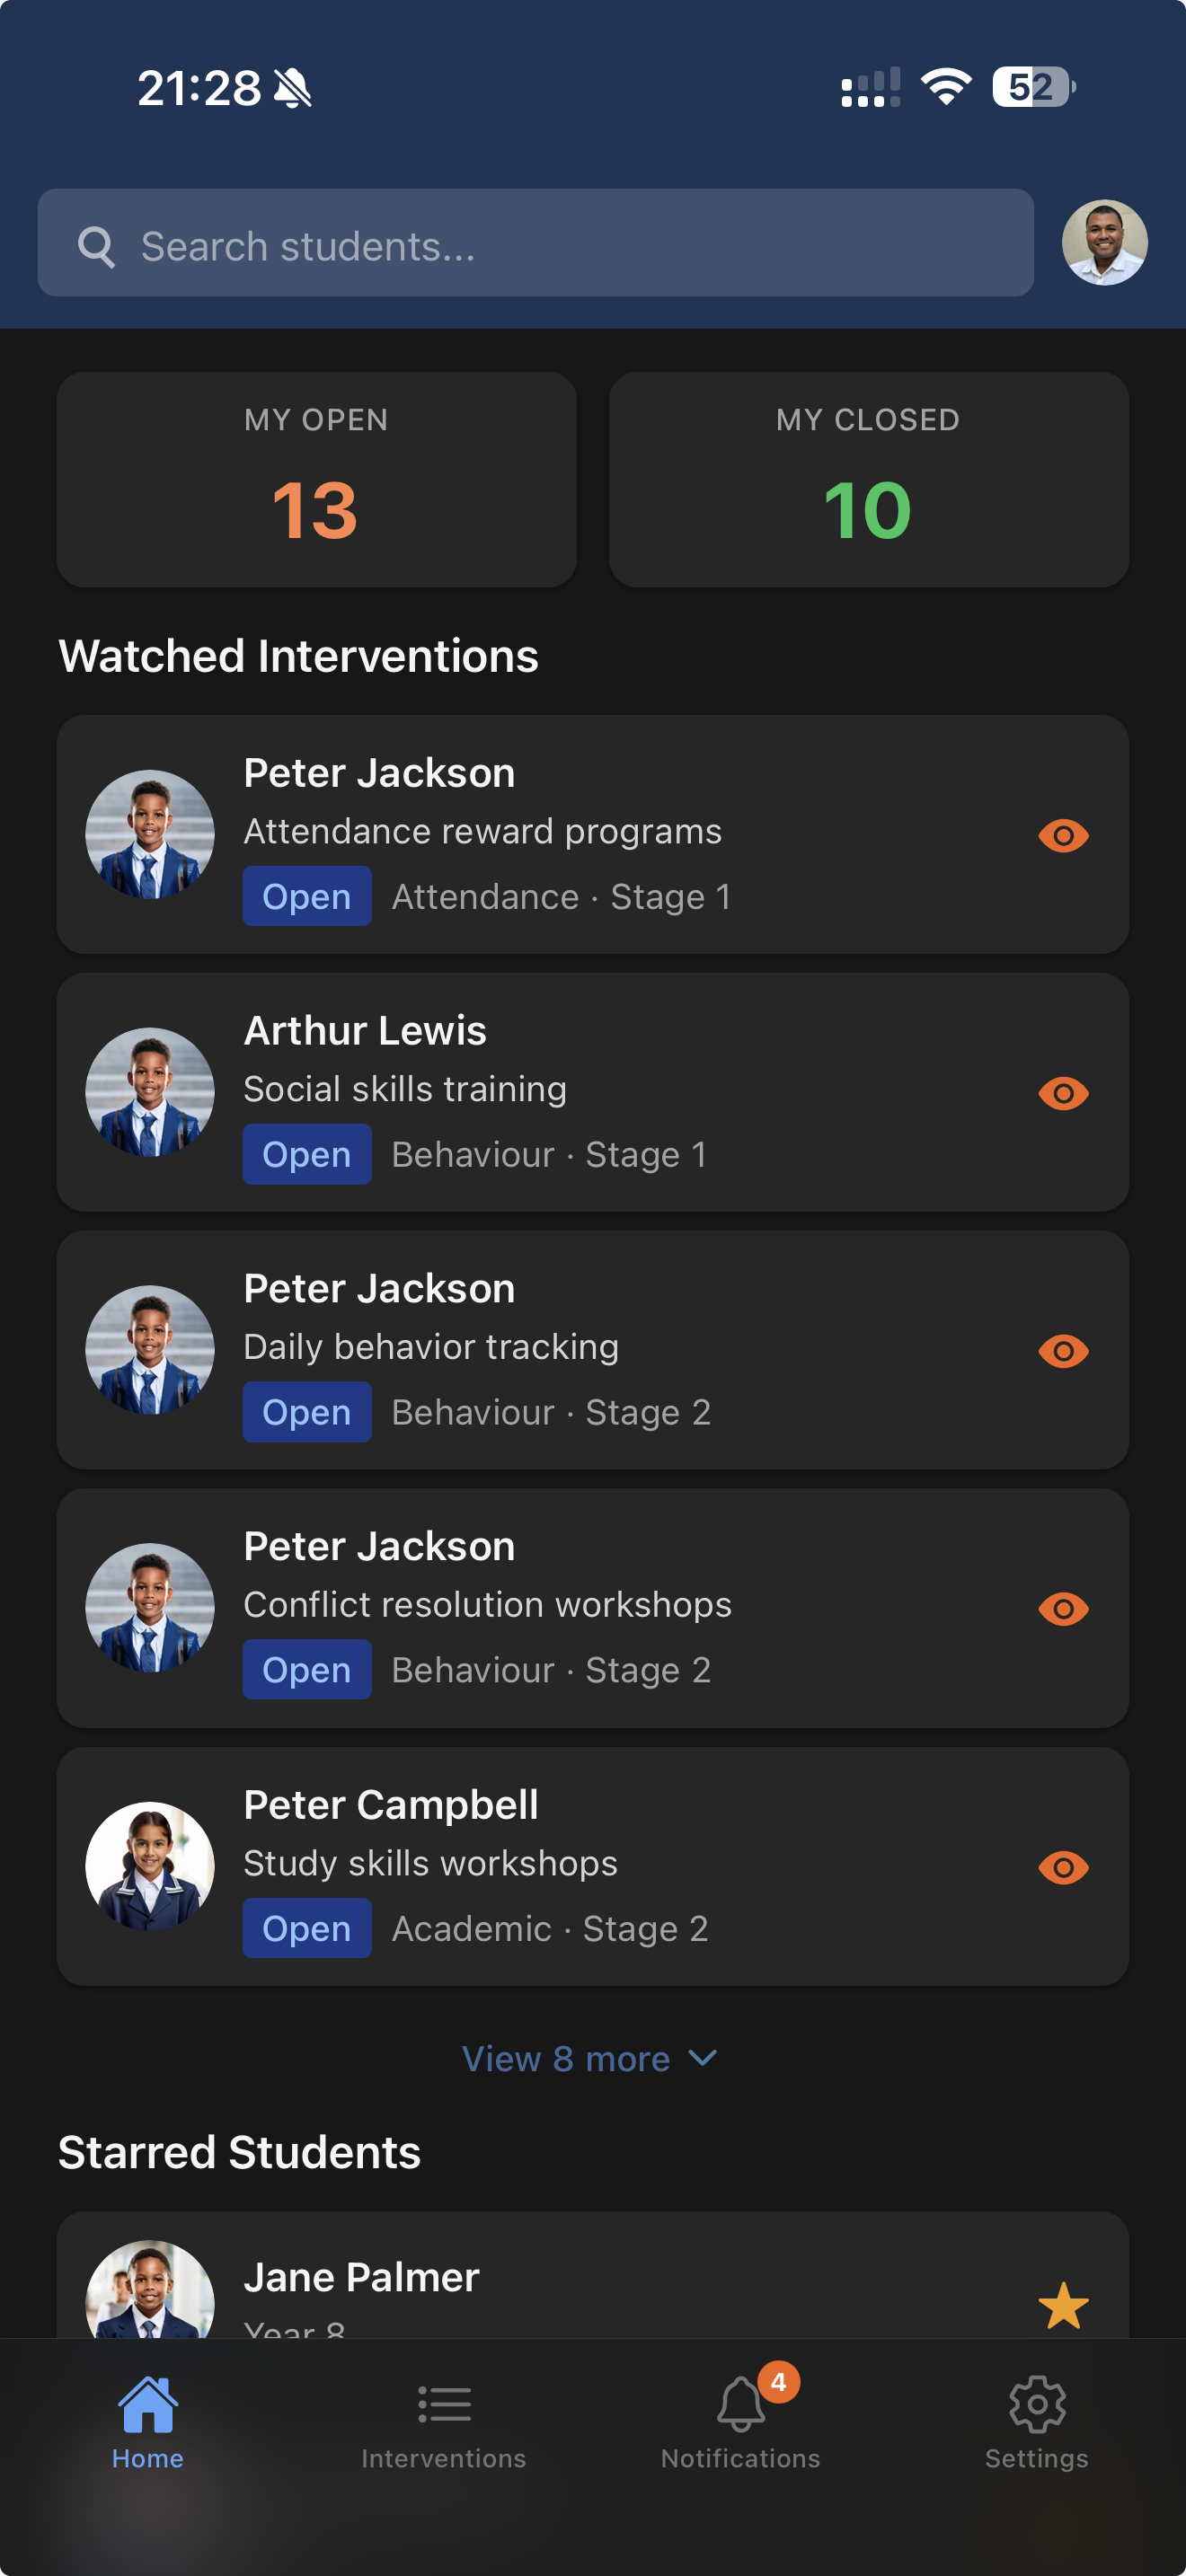Tap Peter Campbell's student photo
The width and height of the screenshot is (1186, 2576).
(150, 1866)
